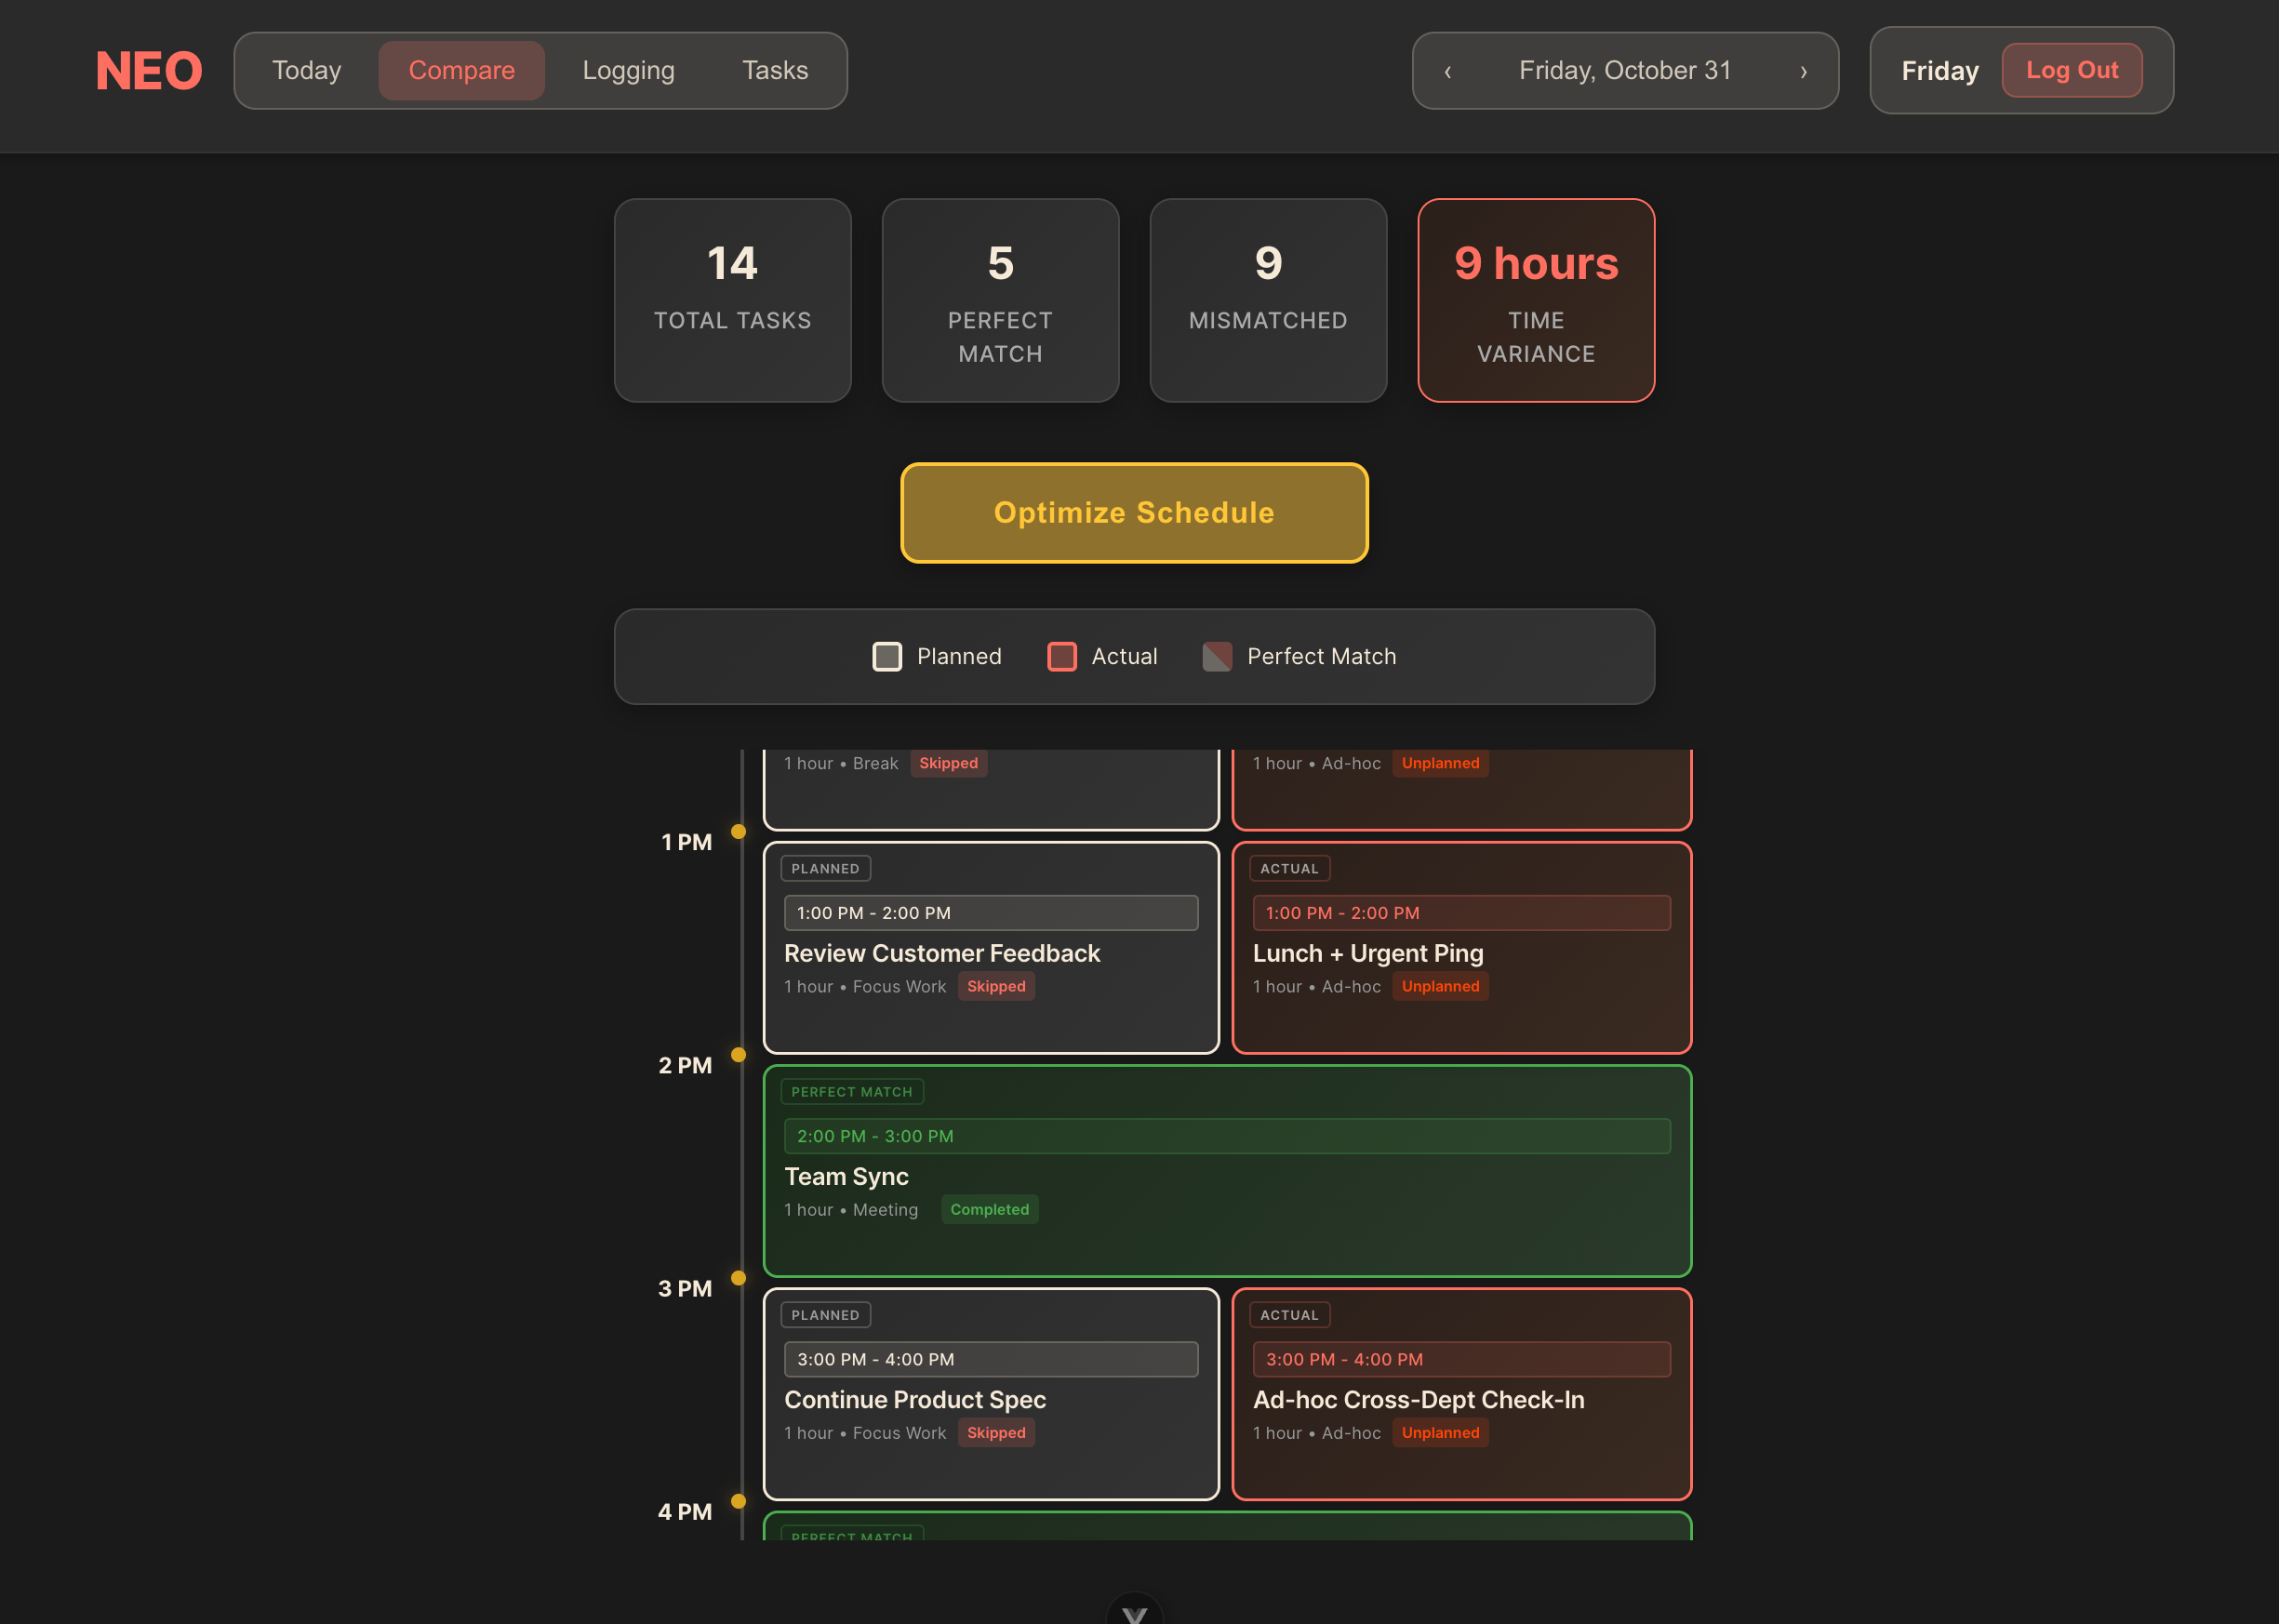
Task: Click the Log Out button
Action: pyautogui.click(x=2071, y=71)
